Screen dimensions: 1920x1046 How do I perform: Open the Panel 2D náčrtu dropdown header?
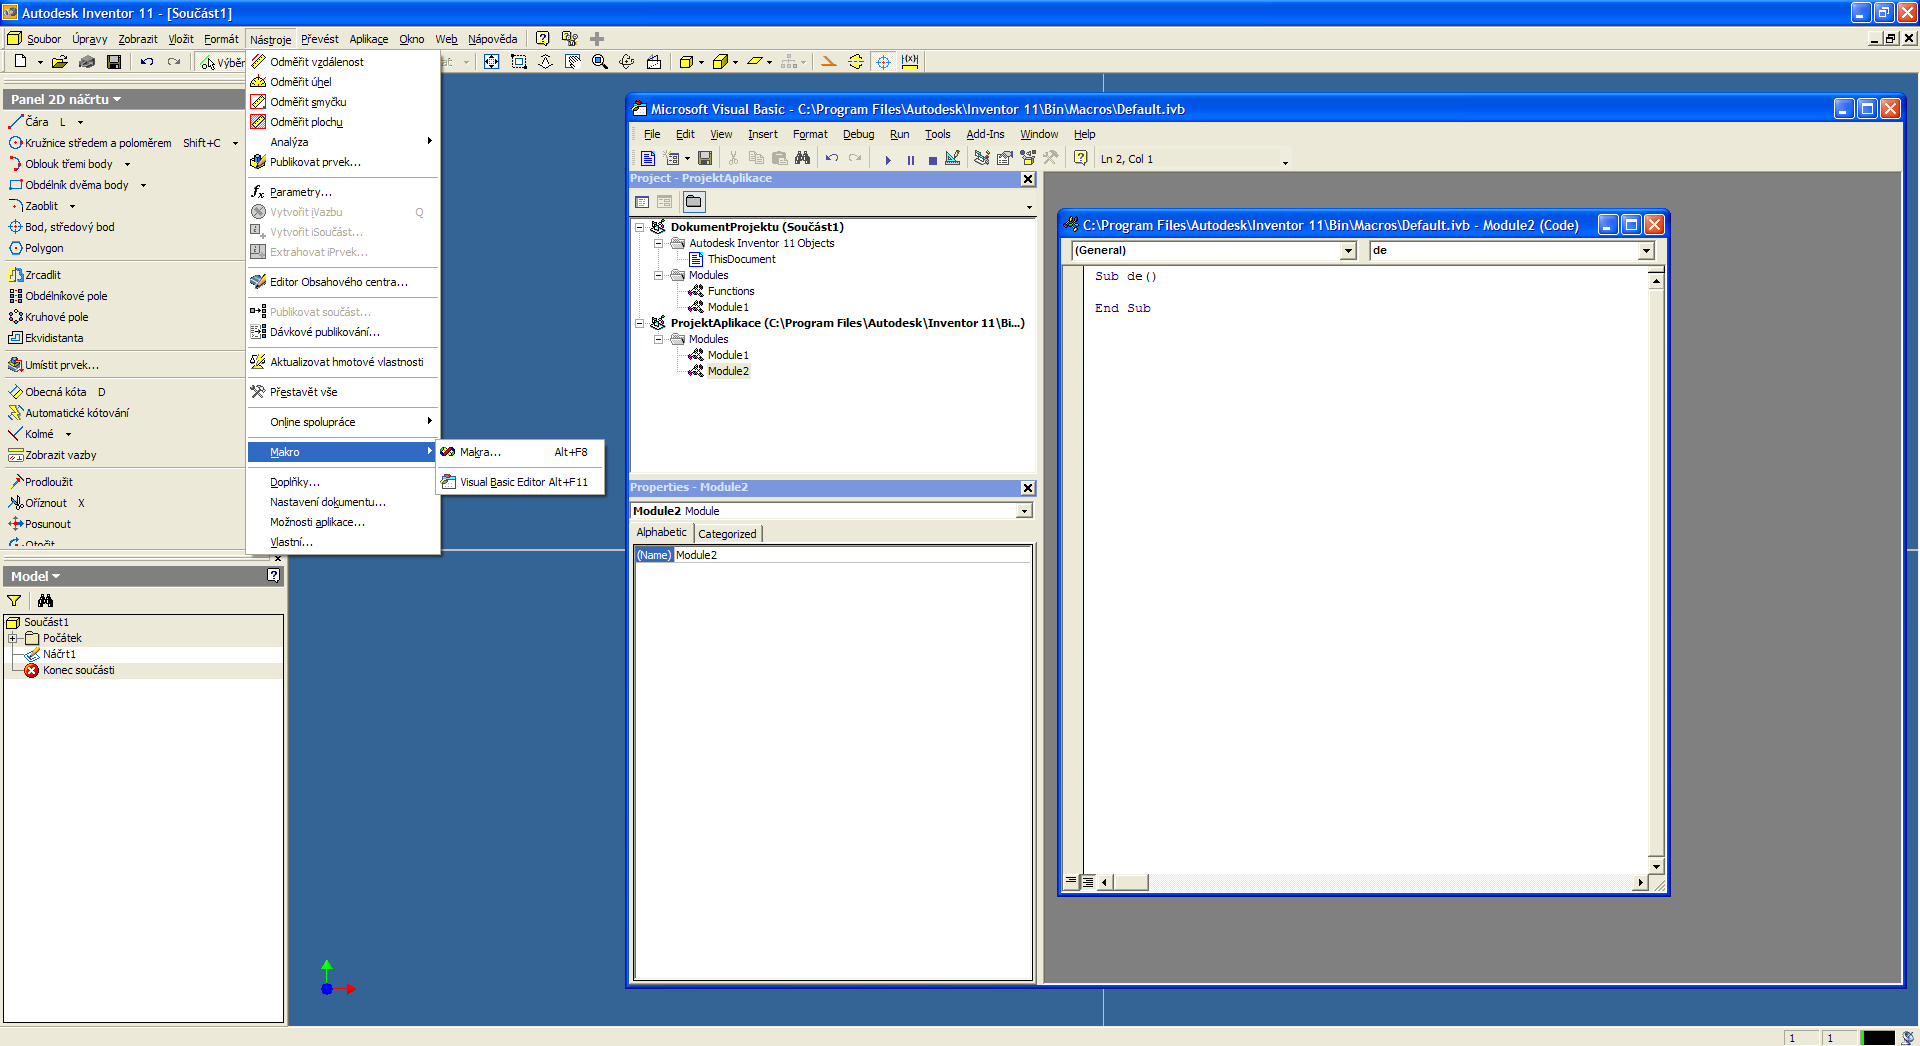[66, 99]
